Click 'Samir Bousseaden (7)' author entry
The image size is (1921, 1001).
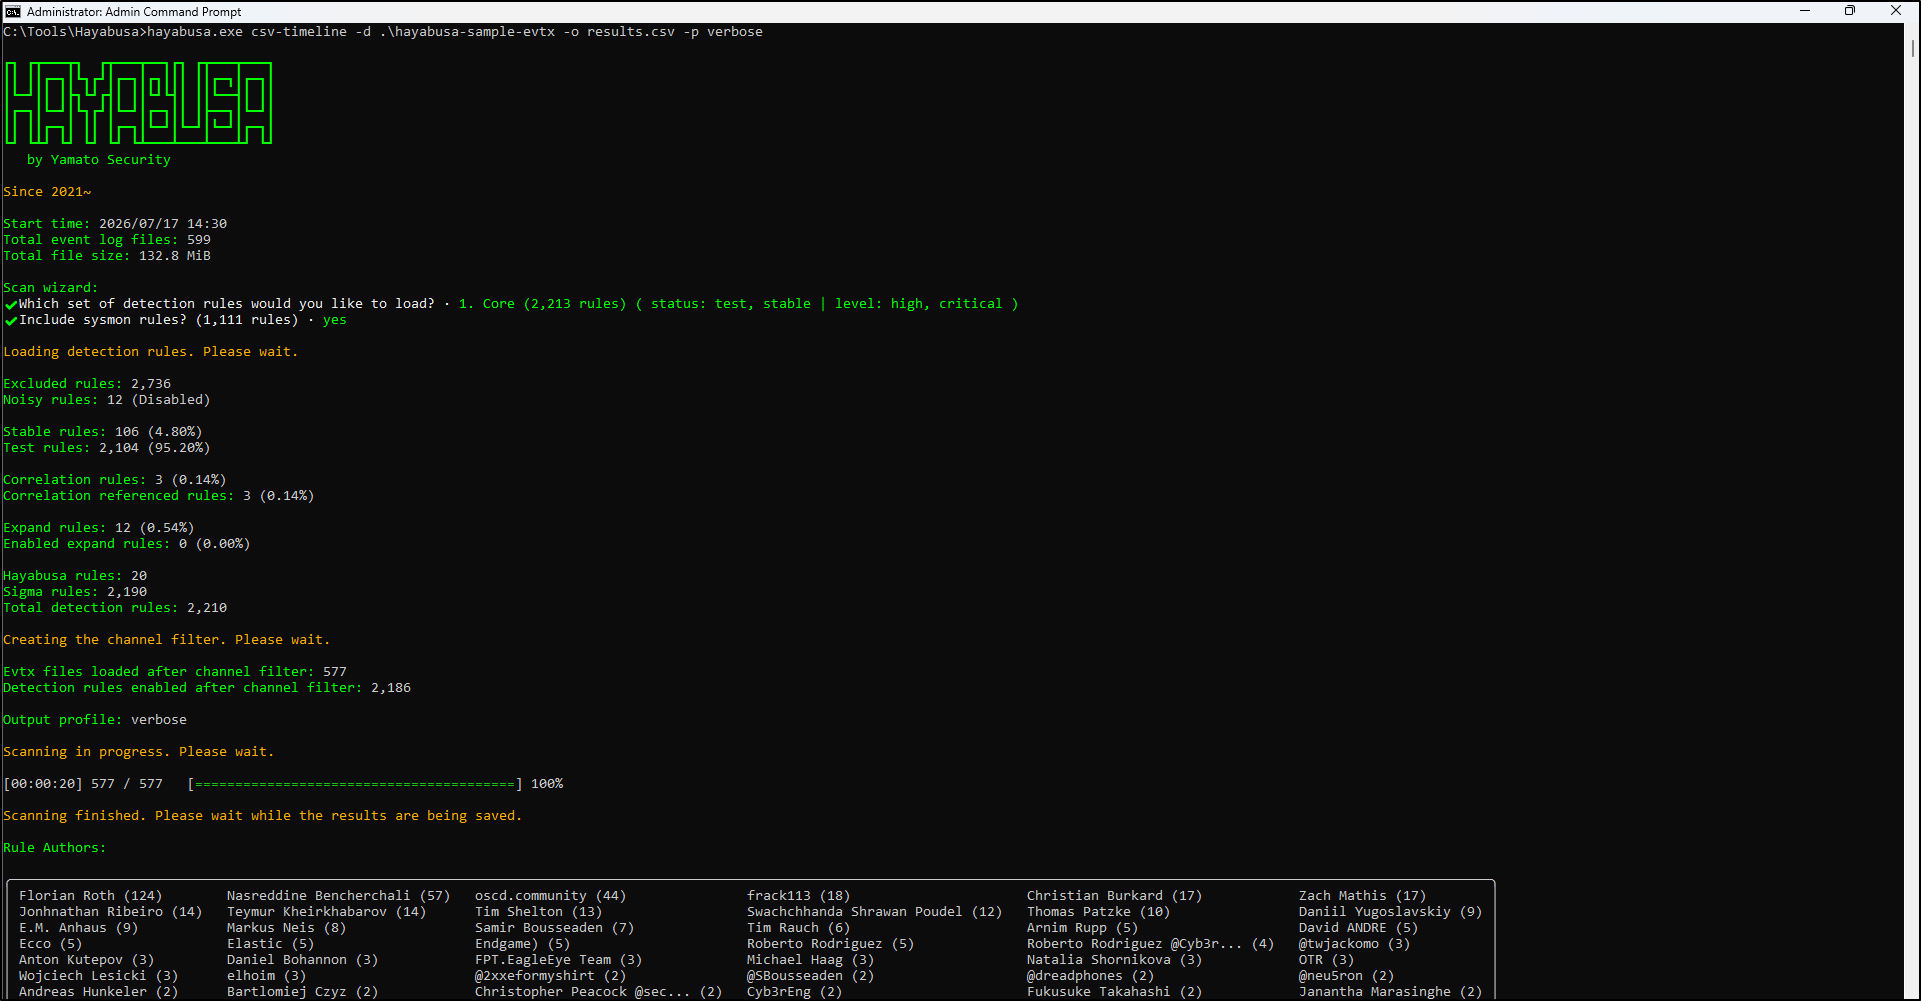[555, 928]
